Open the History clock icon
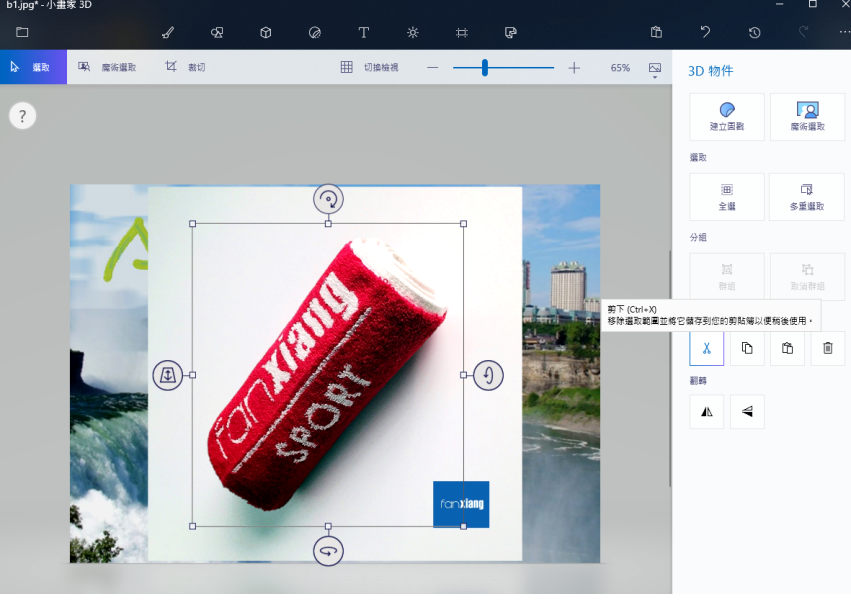Viewport: 851px width, 602px height. 754,33
